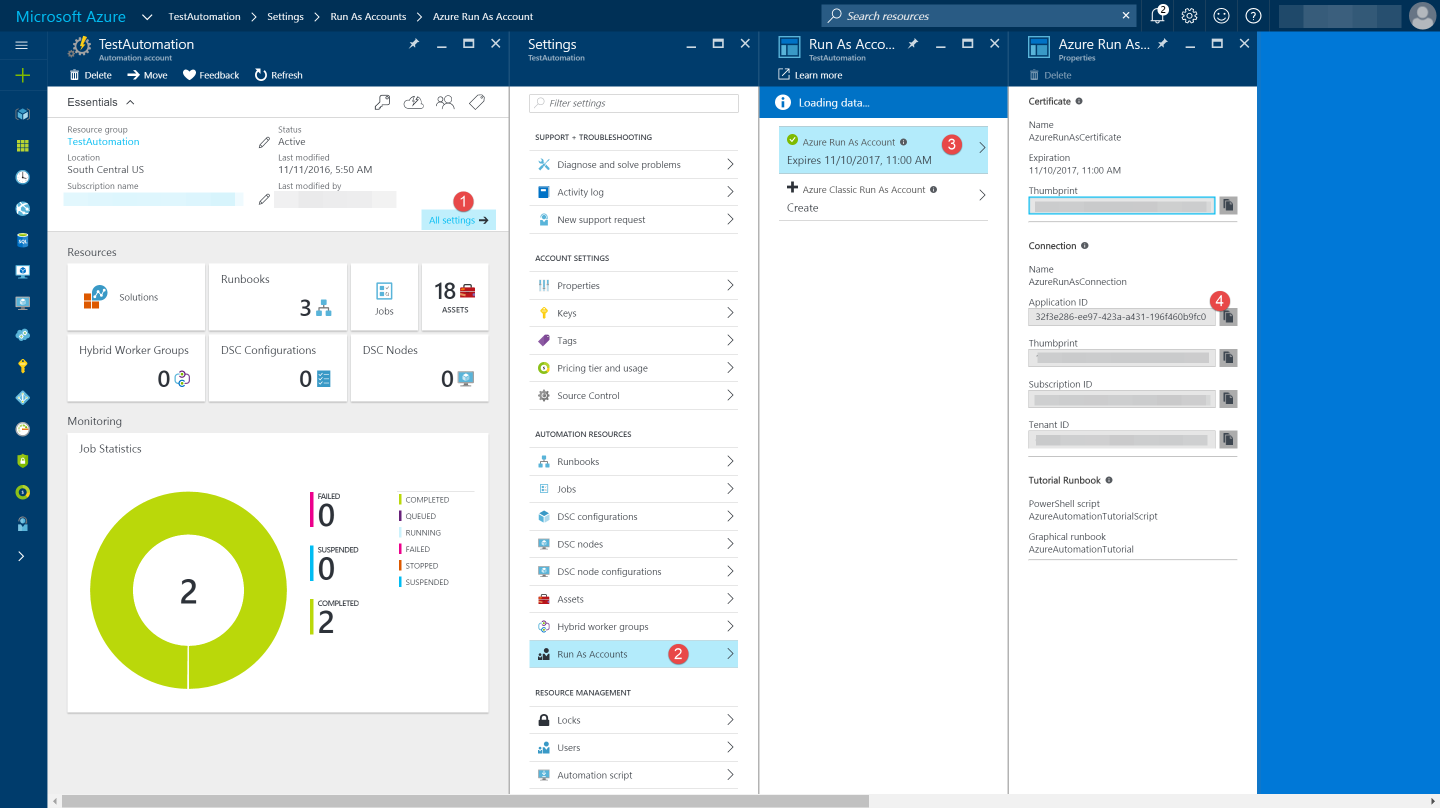1440x808 pixels.
Task: Open Properties in account settings
Action: pos(636,285)
